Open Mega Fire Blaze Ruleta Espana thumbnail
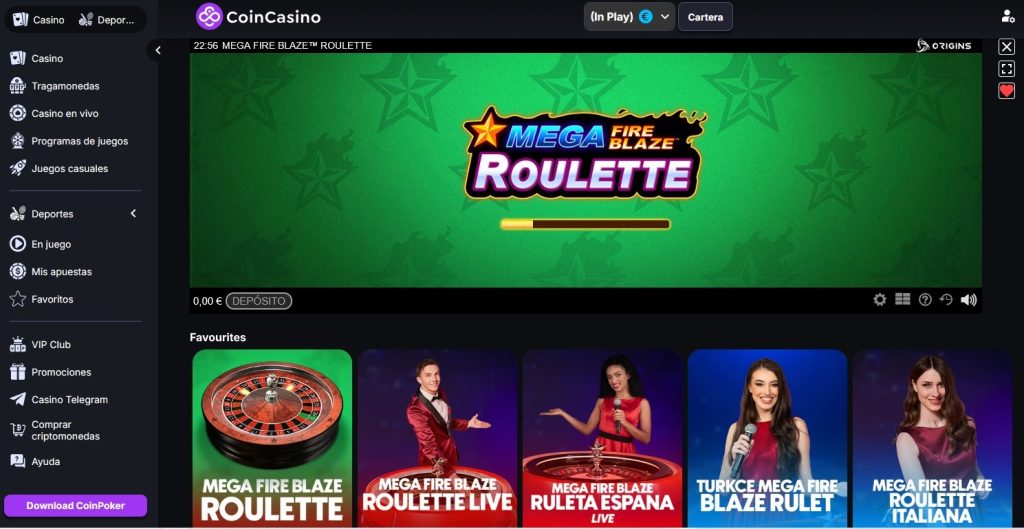 tap(601, 438)
